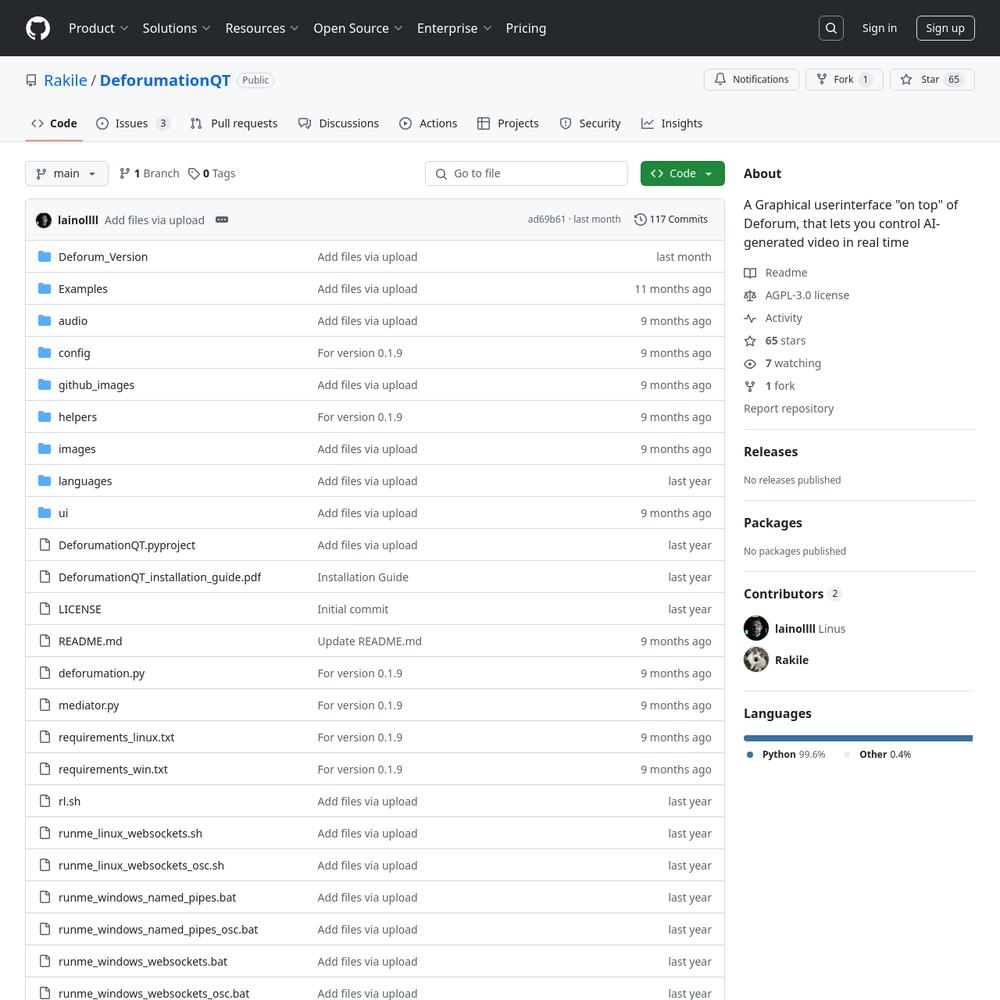1000x1000 pixels.
Task: Click the Sign up button
Action: tap(945, 28)
